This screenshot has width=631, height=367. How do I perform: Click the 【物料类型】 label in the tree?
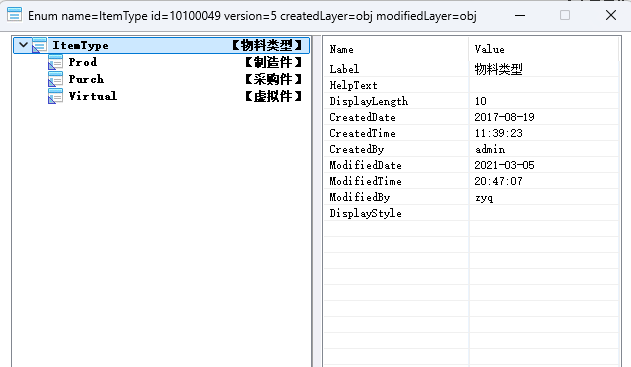point(267,45)
